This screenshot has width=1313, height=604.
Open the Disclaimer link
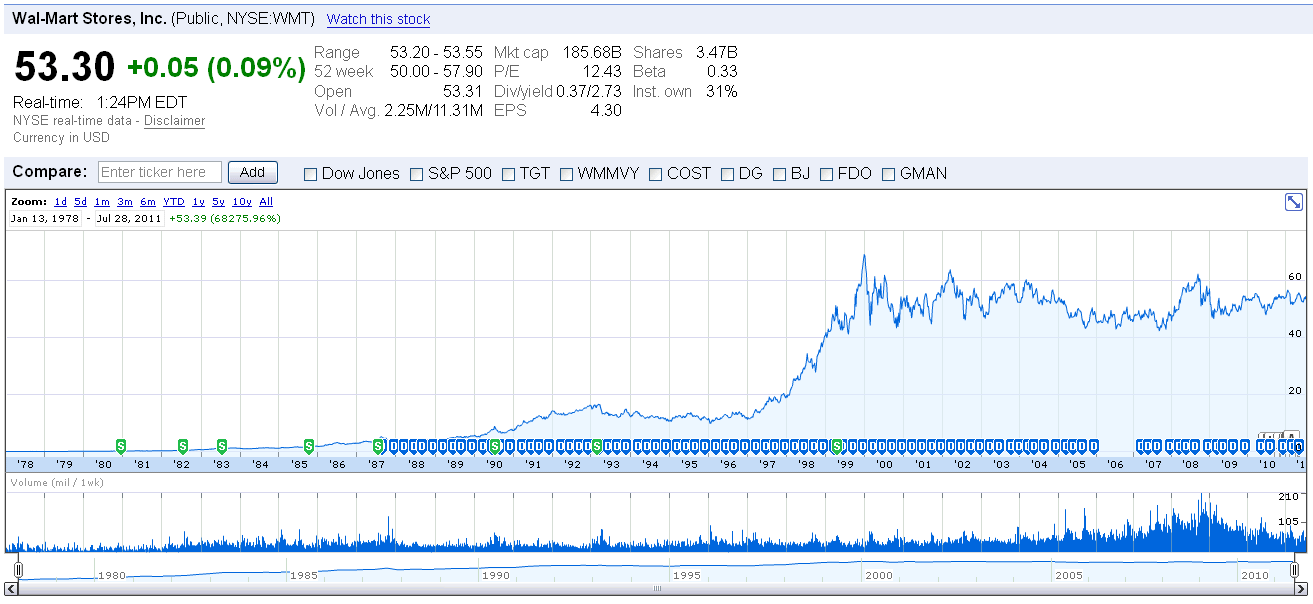point(174,120)
